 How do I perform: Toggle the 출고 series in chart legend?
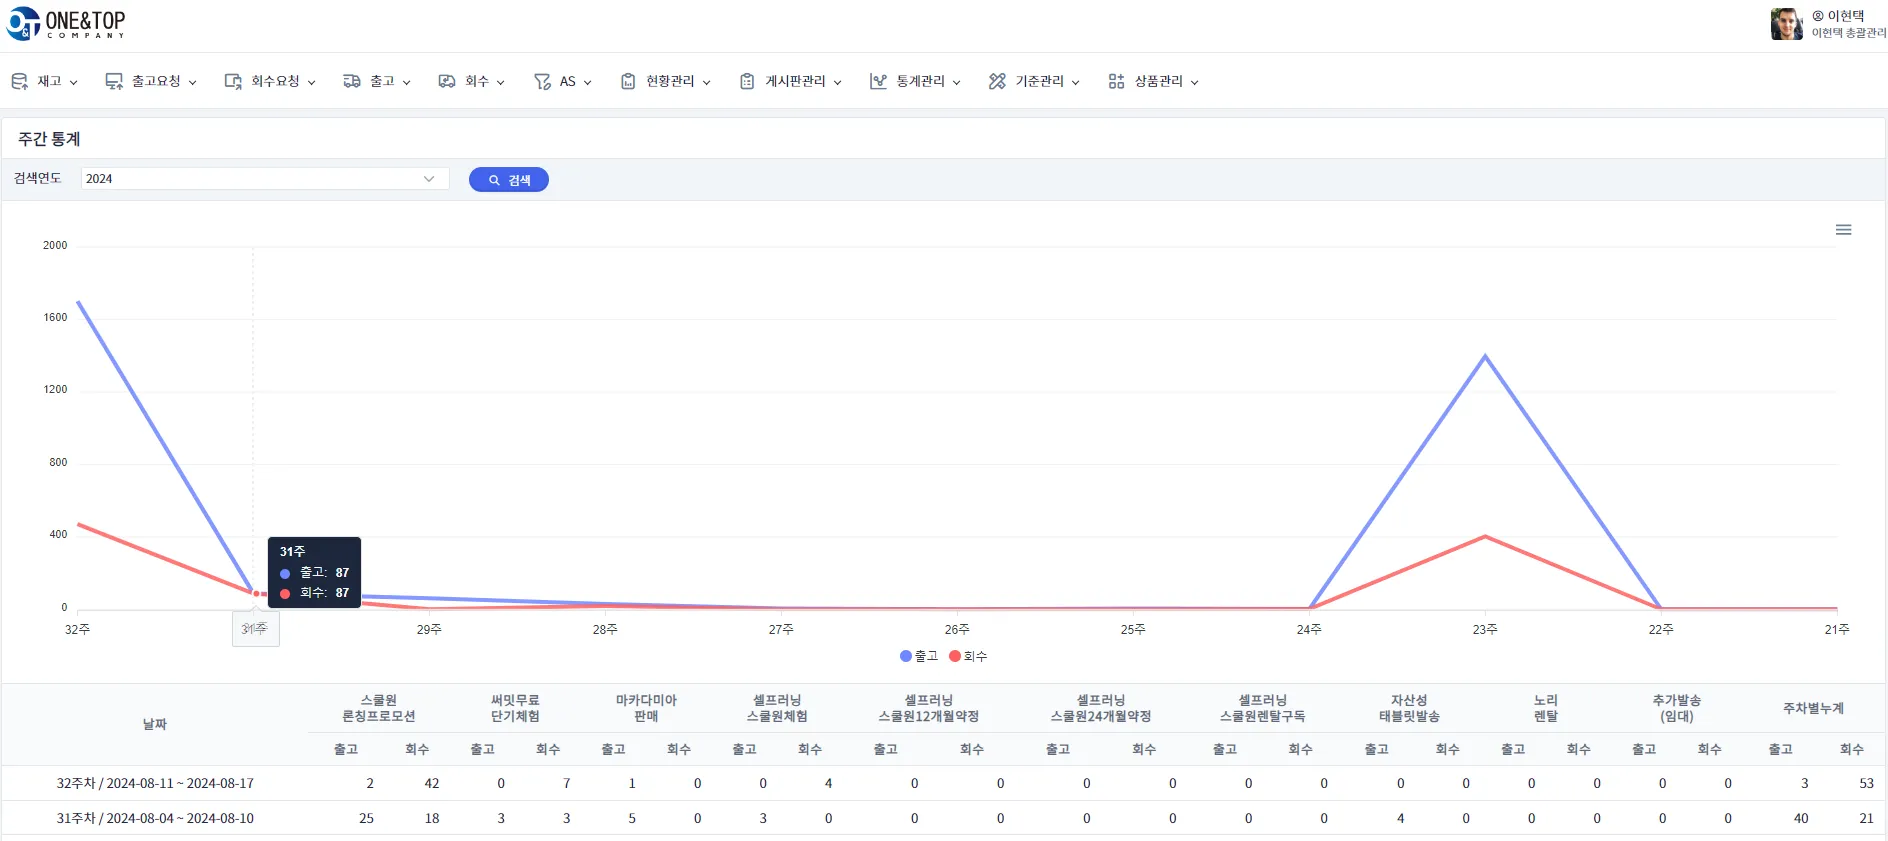(x=919, y=656)
